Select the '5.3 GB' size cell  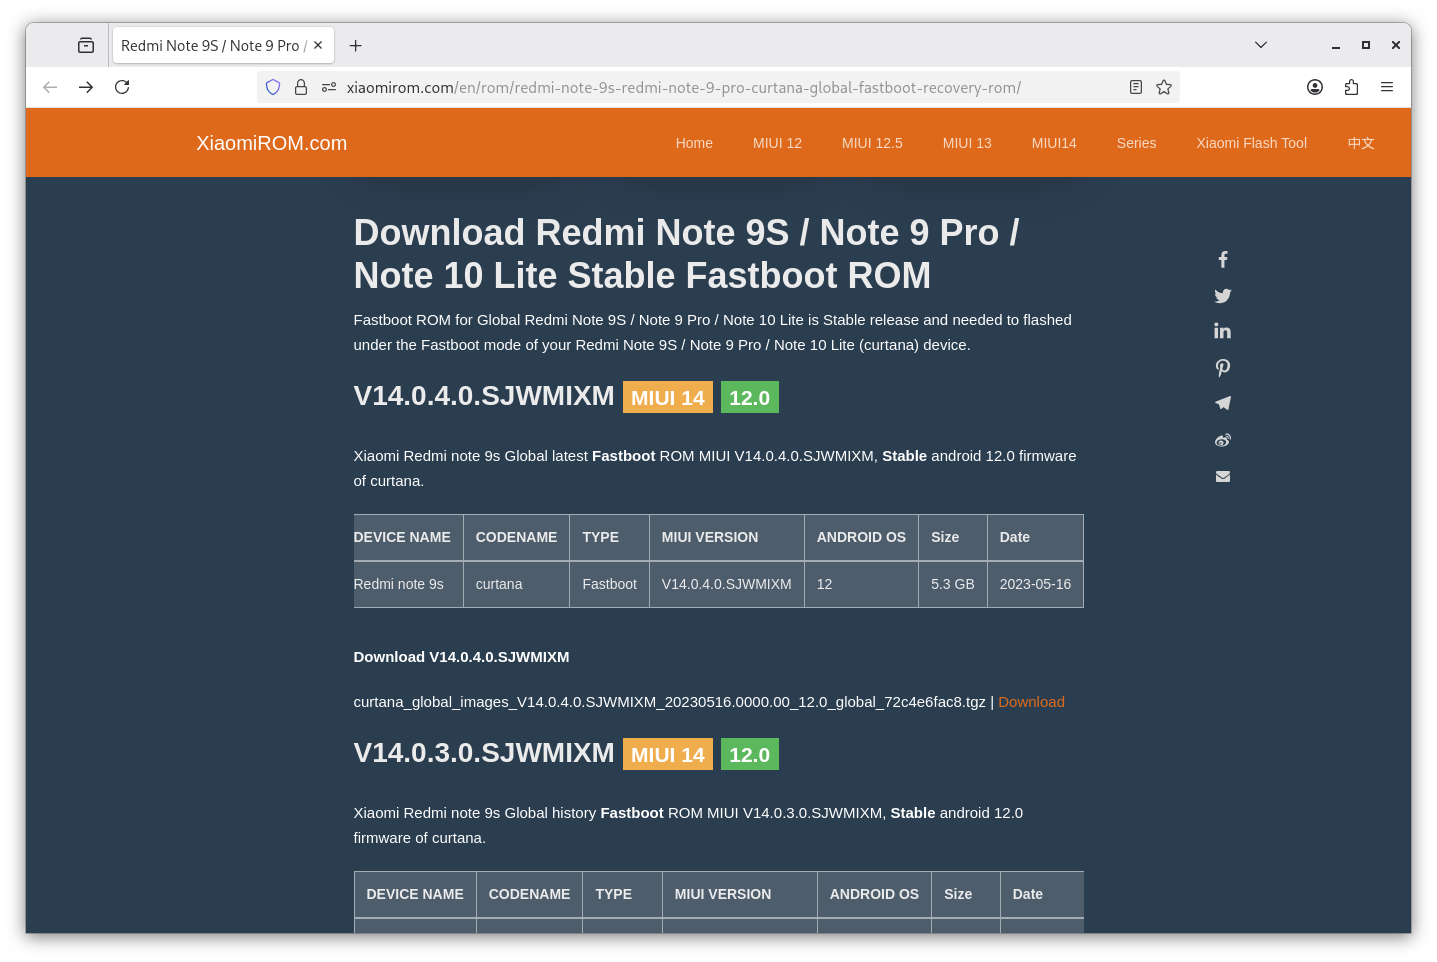pyautogui.click(x=952, y=584)
